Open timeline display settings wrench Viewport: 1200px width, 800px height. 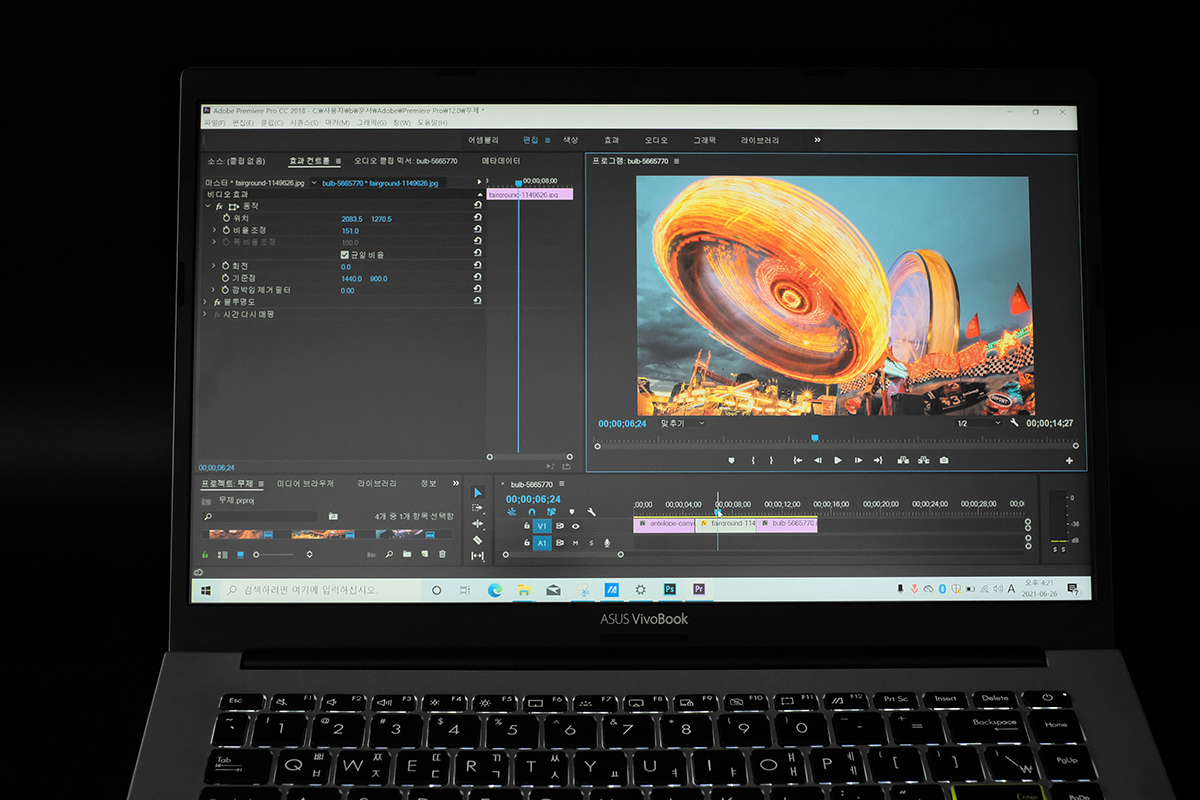[592, 512]
